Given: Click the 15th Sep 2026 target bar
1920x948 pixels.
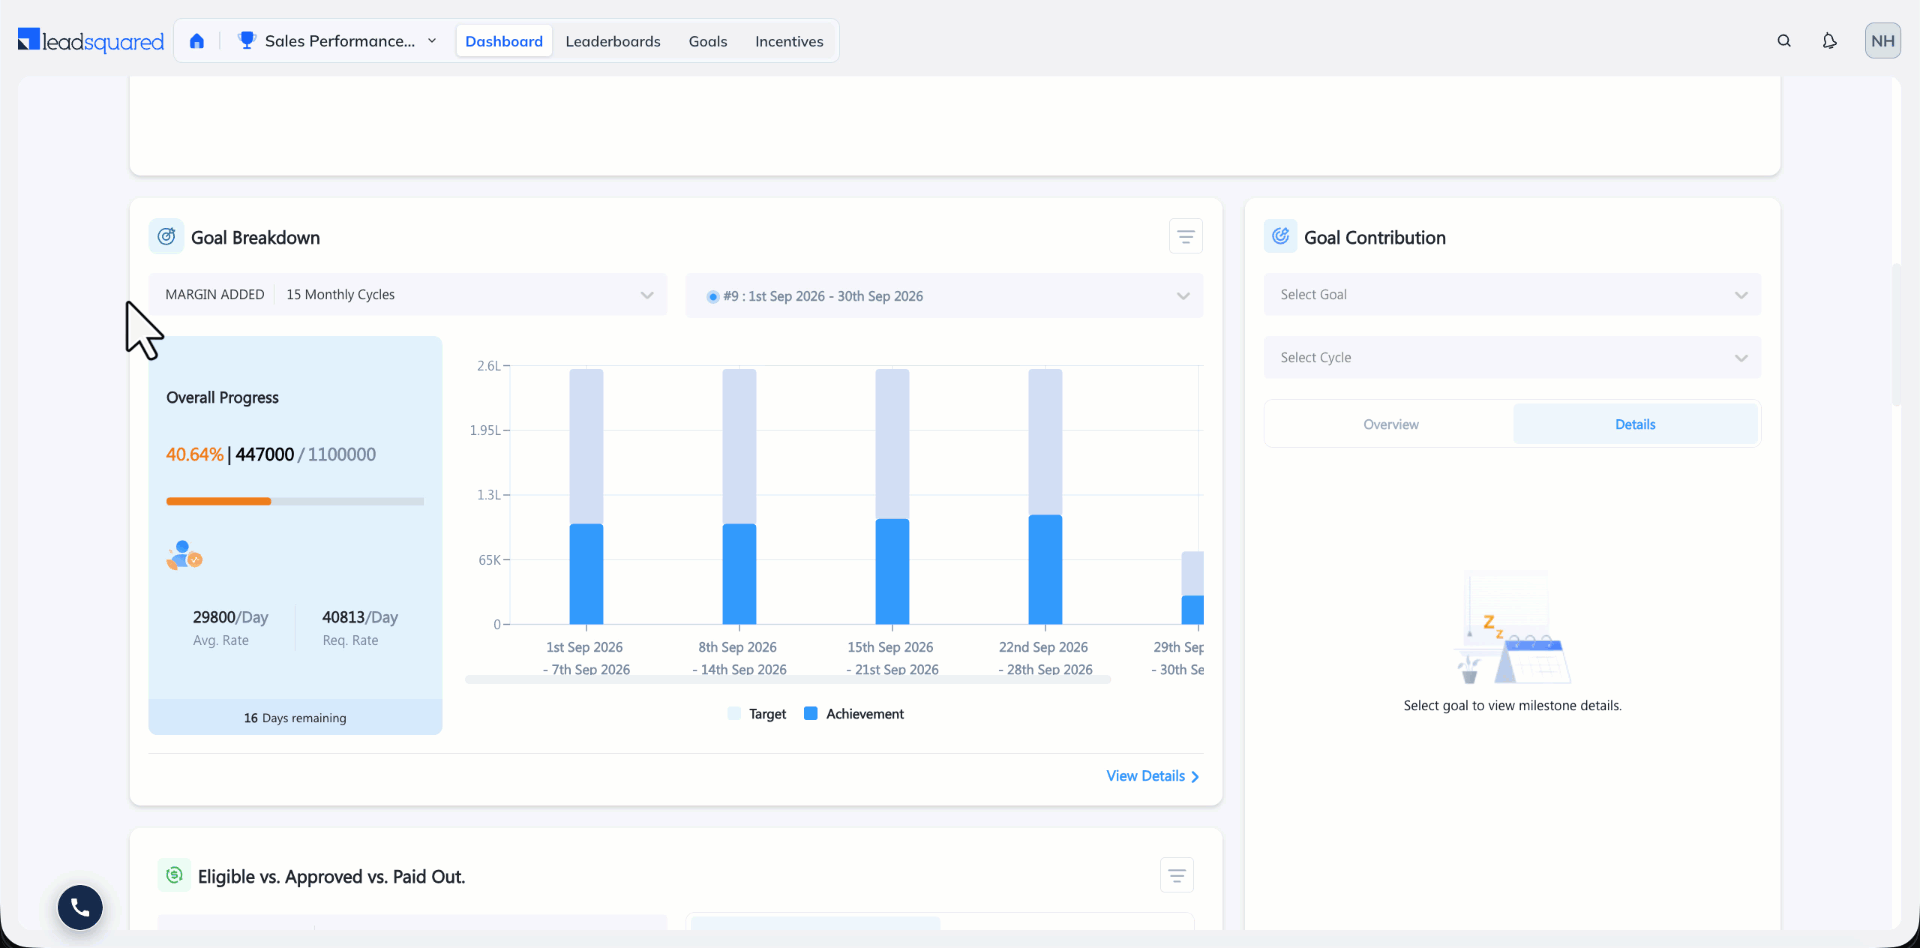Looking at the screenshot, I should (892, 444).
